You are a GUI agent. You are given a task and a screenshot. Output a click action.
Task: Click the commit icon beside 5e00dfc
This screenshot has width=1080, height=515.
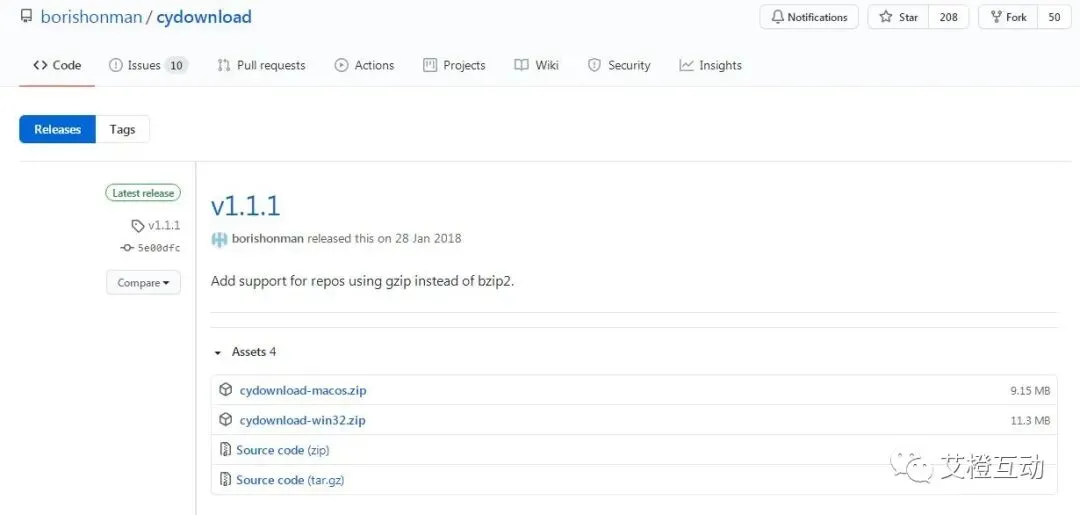[127, 248]
